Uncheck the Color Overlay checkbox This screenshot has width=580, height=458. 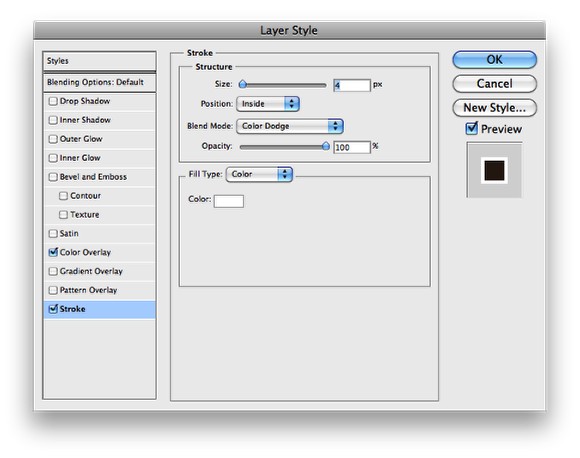tap(53, 252)
